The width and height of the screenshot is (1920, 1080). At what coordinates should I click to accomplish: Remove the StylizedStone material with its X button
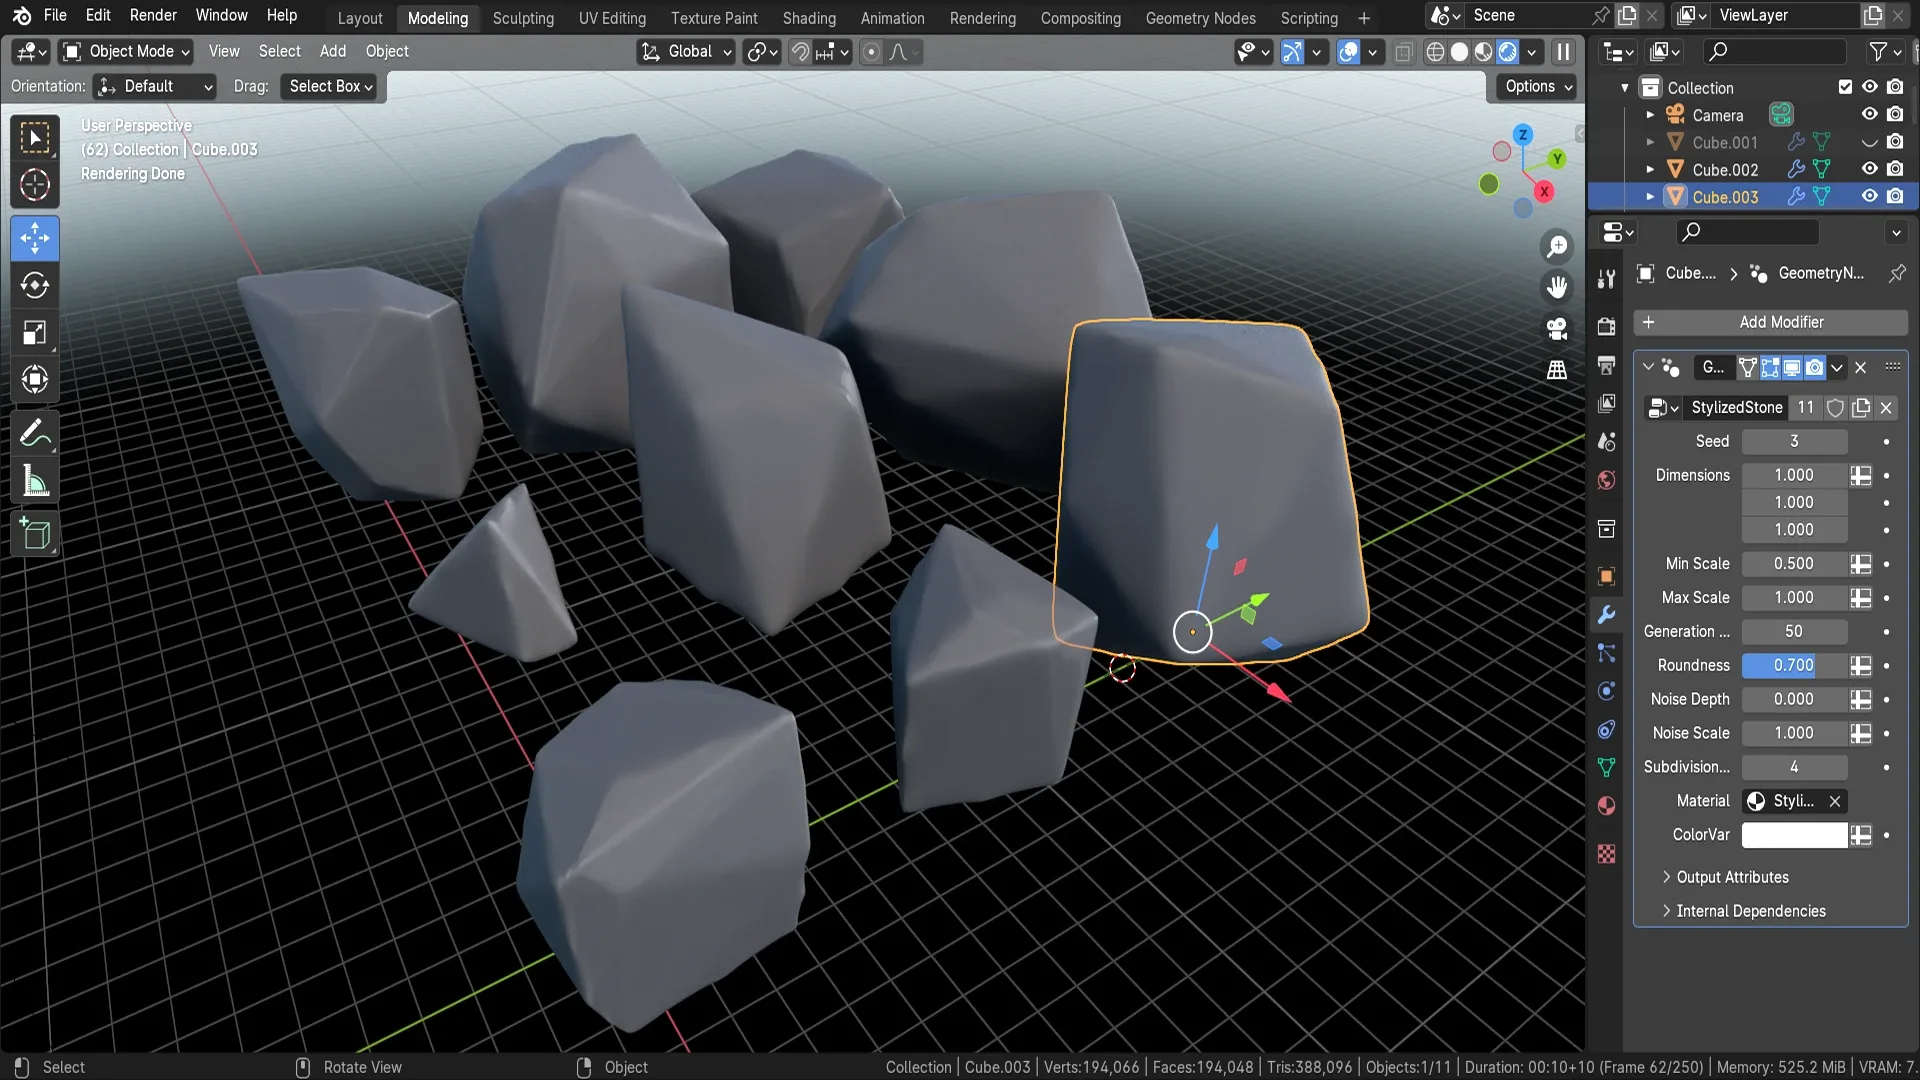tap(1835, 801)
